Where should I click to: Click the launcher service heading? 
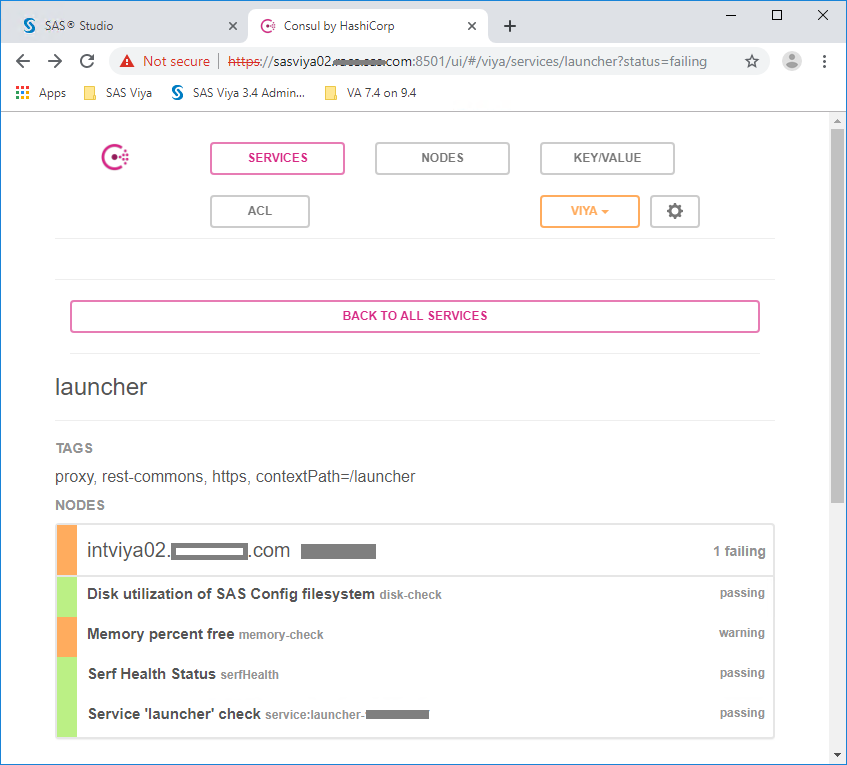(101, 387)
